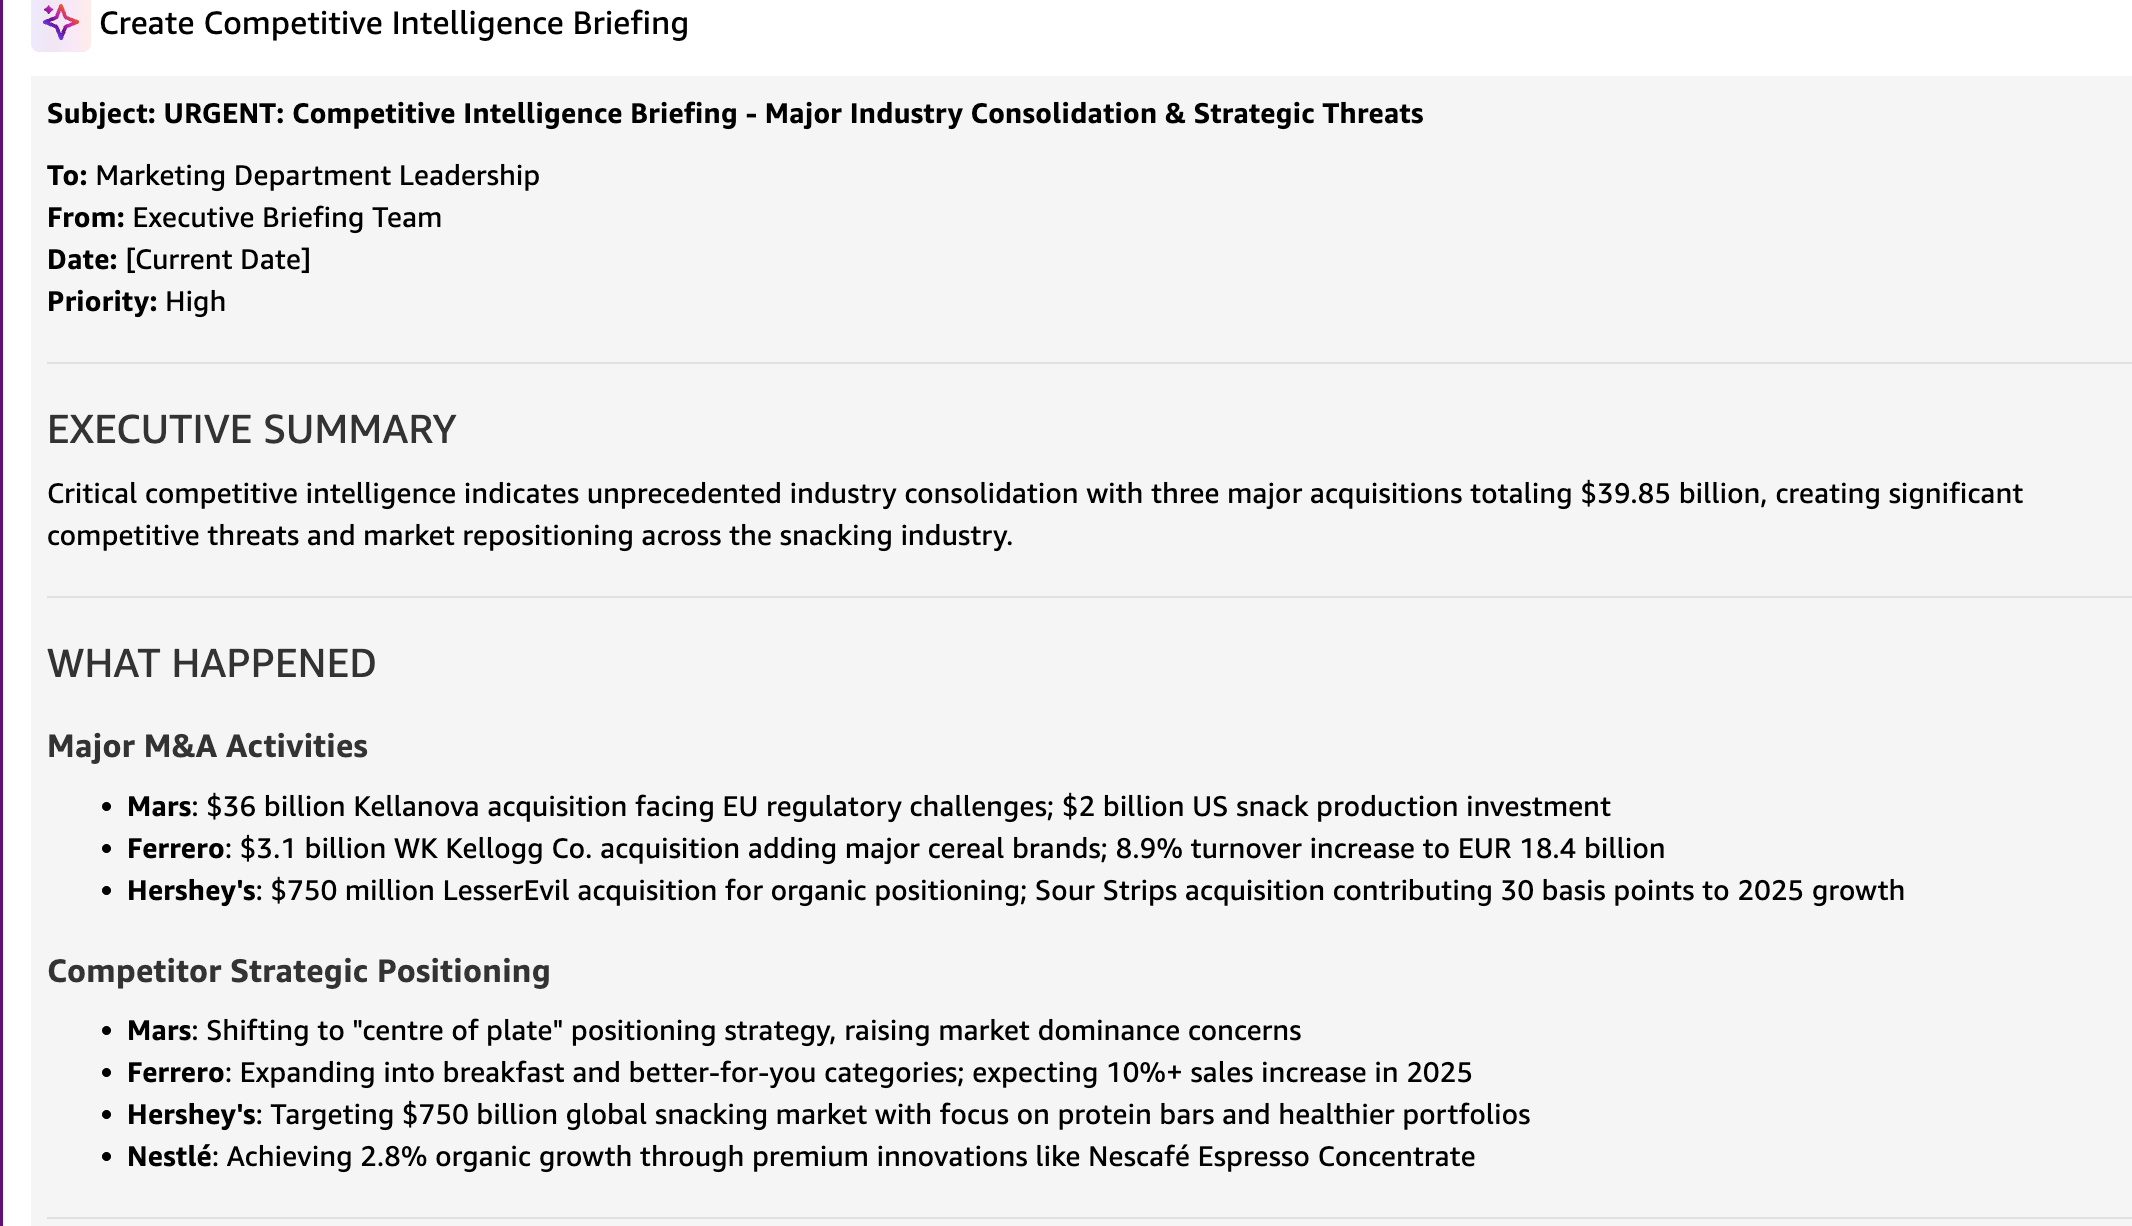Click the EXECUTIVE SUMMARY heading
The image size is (2132, 1226).
tap(251, 429)
